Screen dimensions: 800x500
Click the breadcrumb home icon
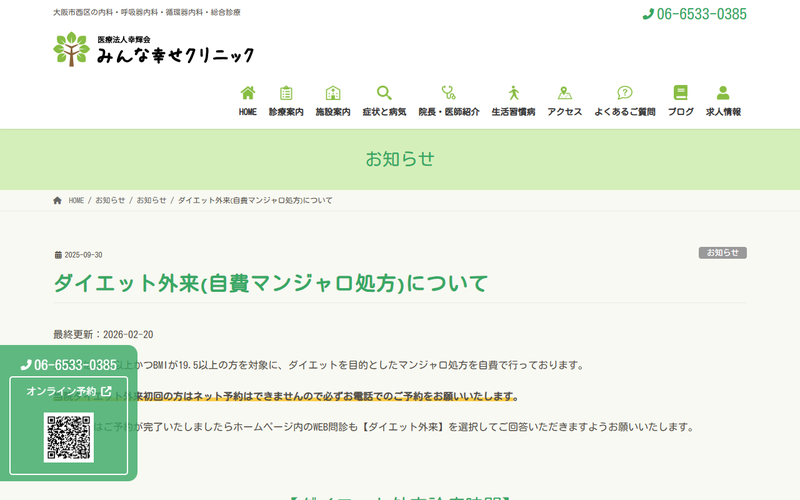(x=57, y=201)
